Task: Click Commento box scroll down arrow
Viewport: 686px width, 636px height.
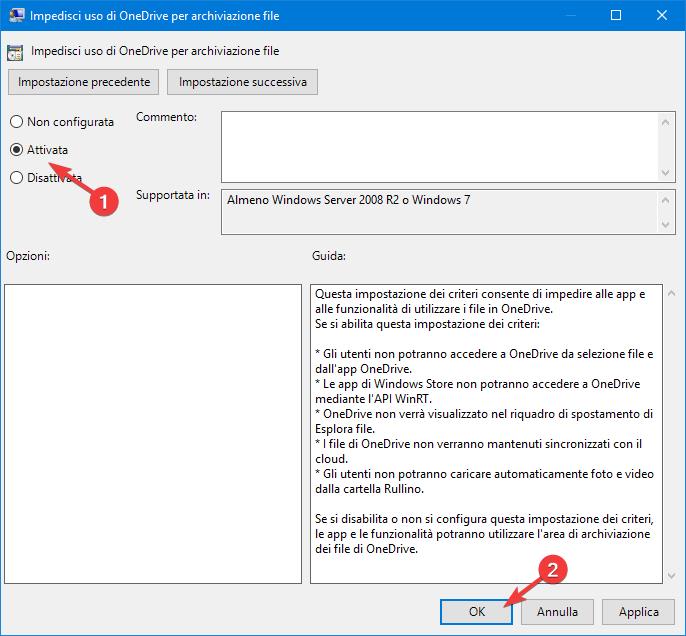Action: pos(665,172)
